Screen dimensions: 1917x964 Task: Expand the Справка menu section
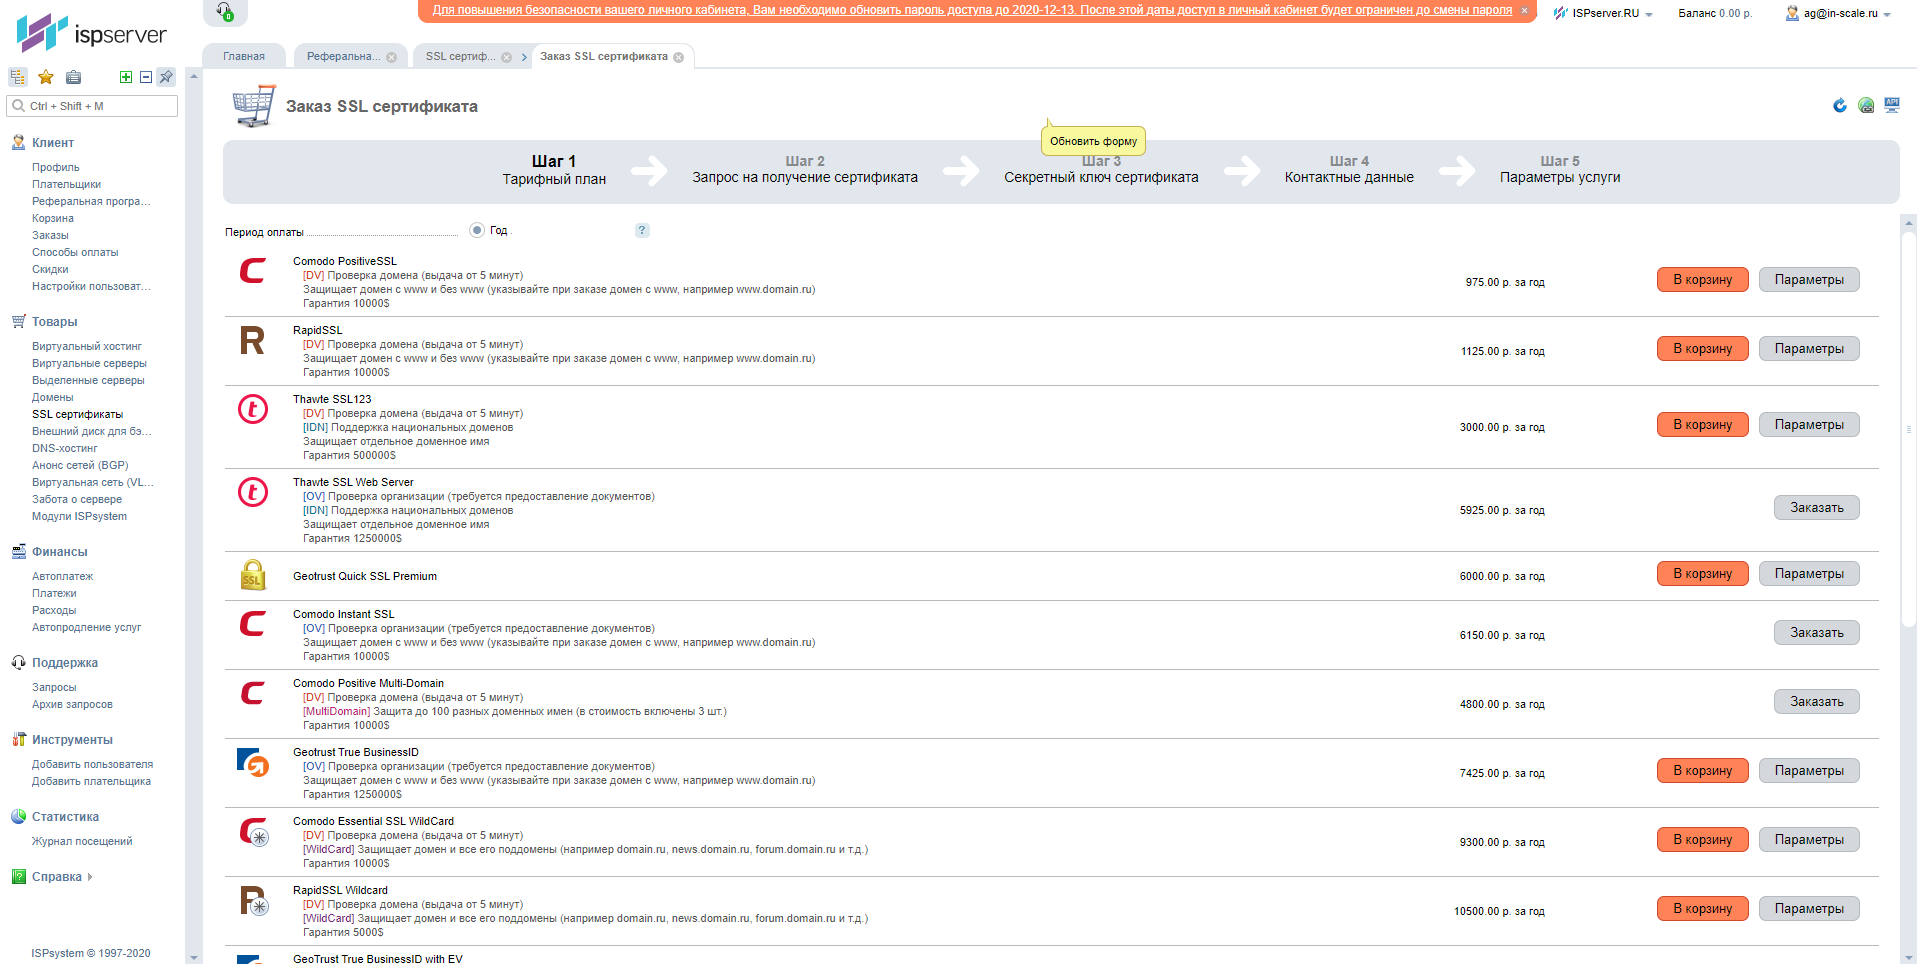click(x=56, y=877)
